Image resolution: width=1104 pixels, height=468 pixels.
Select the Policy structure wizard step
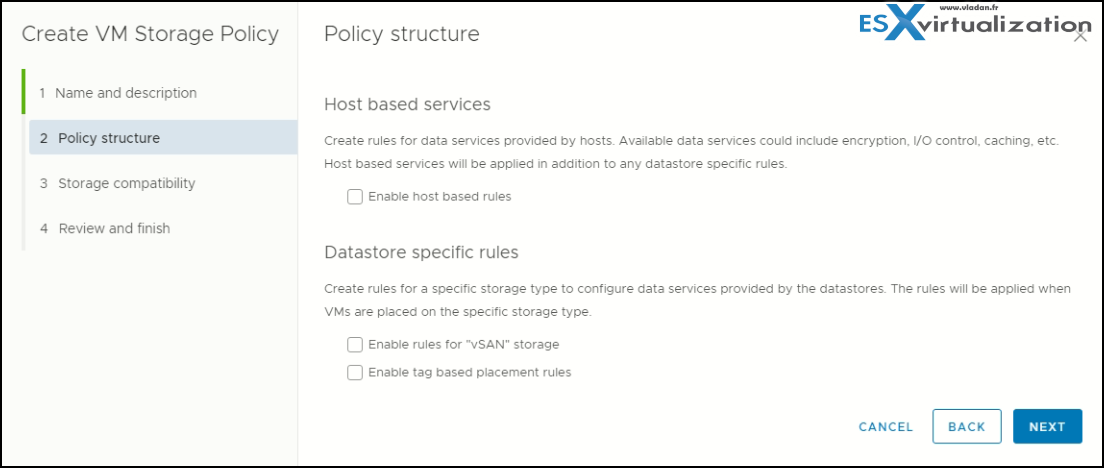point(163,137)
